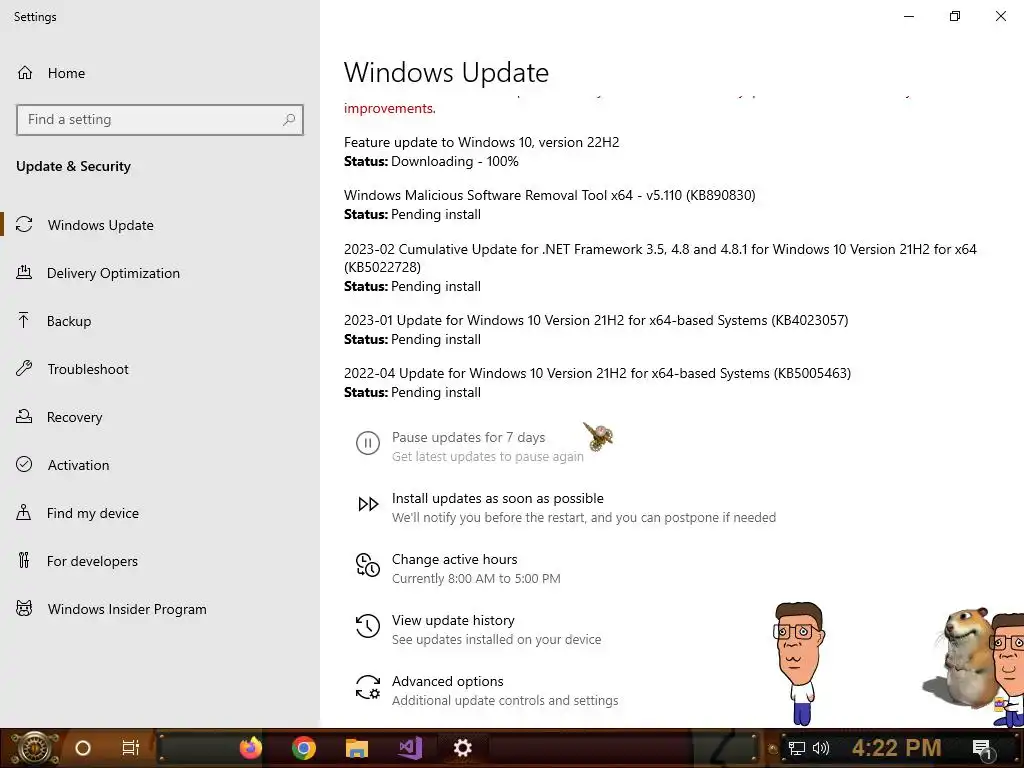Screen dimensions: 1024x768
Task: Click the KB4023057 update entry
Action: point(596,321)
